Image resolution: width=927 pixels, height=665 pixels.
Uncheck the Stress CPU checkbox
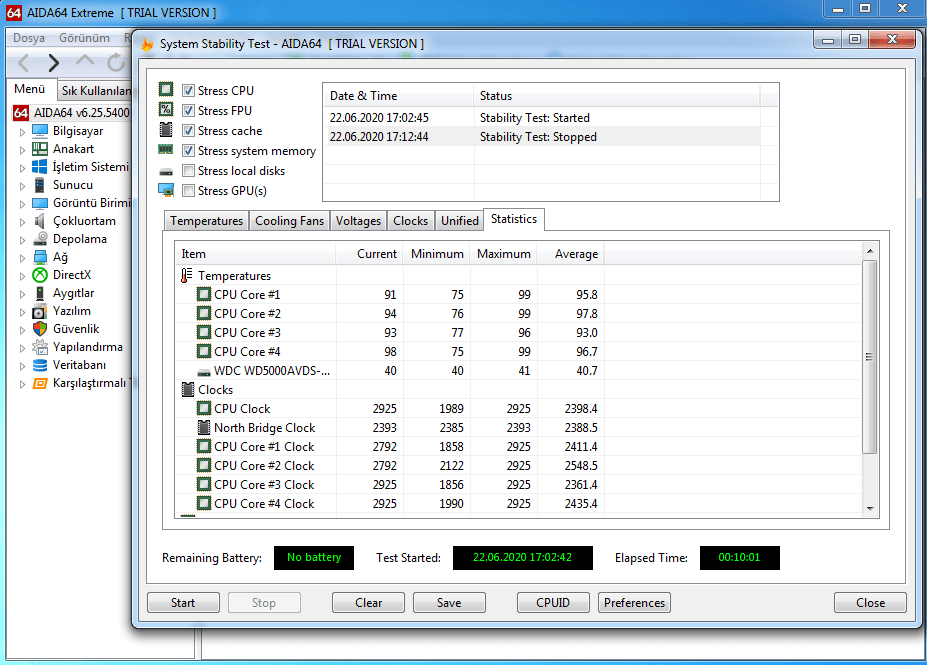(189, 90)
